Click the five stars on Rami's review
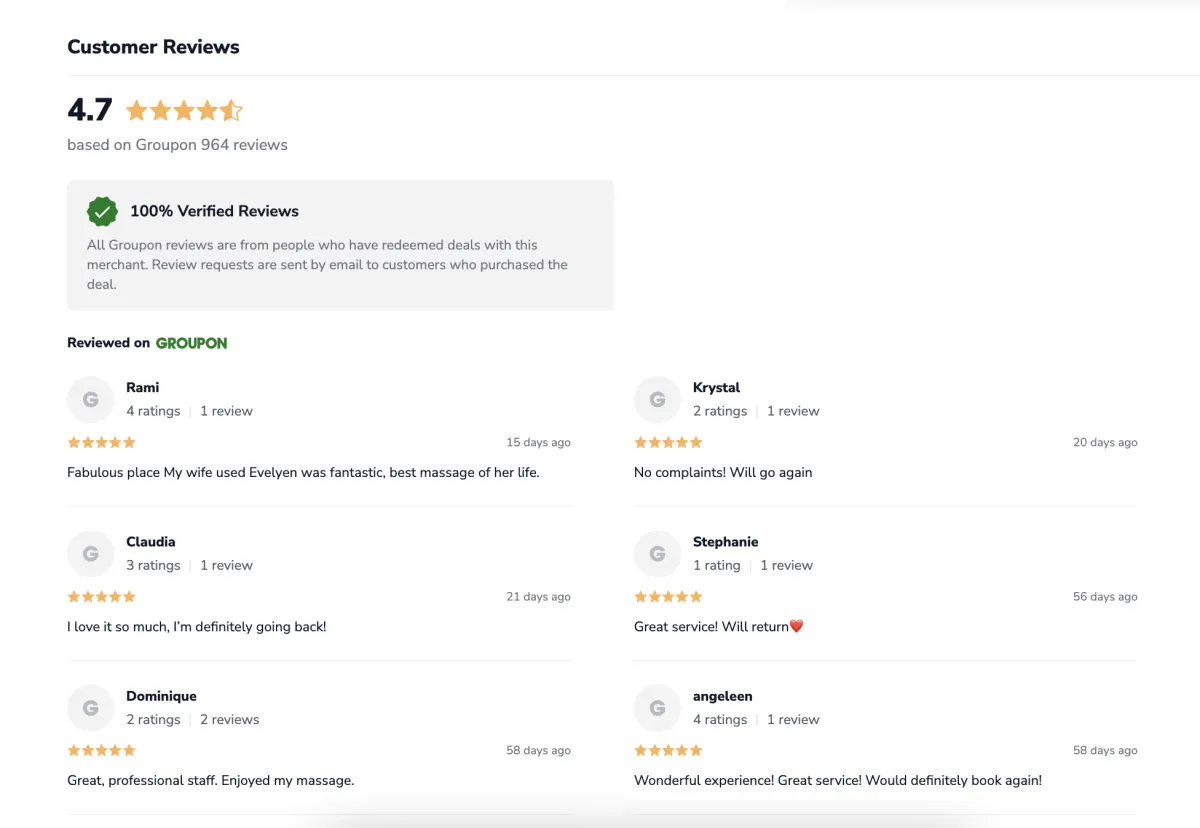Screen dimensions: 1200x828 click(101, 442)
